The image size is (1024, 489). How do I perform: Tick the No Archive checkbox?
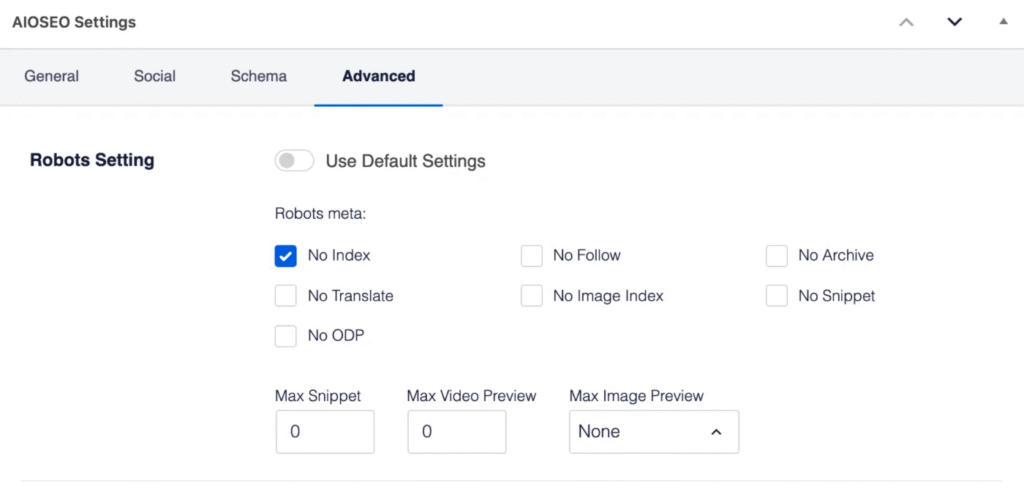[777, 256]
